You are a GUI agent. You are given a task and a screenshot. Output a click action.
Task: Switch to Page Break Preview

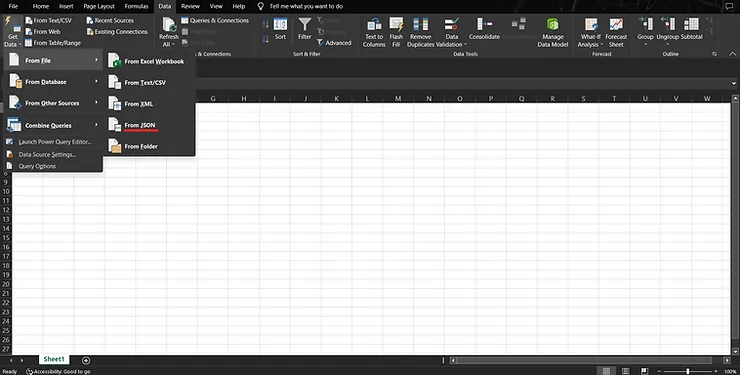coord(644,371)
